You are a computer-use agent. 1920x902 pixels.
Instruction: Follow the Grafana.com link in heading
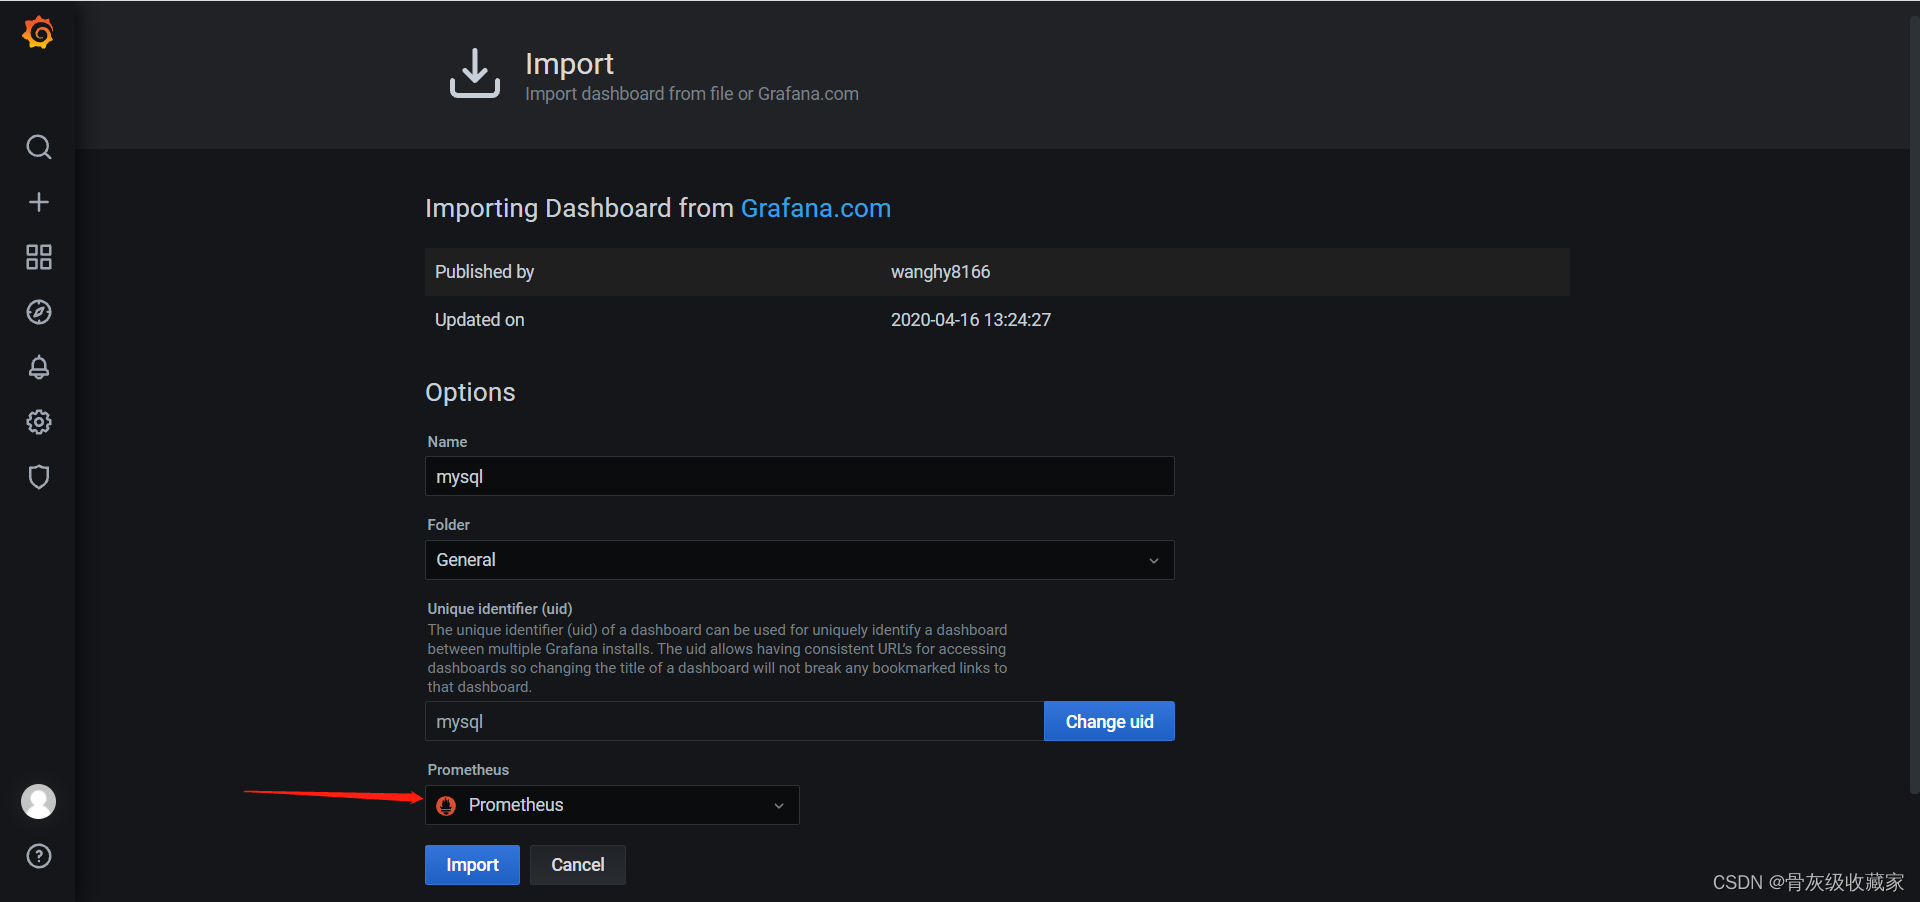click(x=815, y=208)
